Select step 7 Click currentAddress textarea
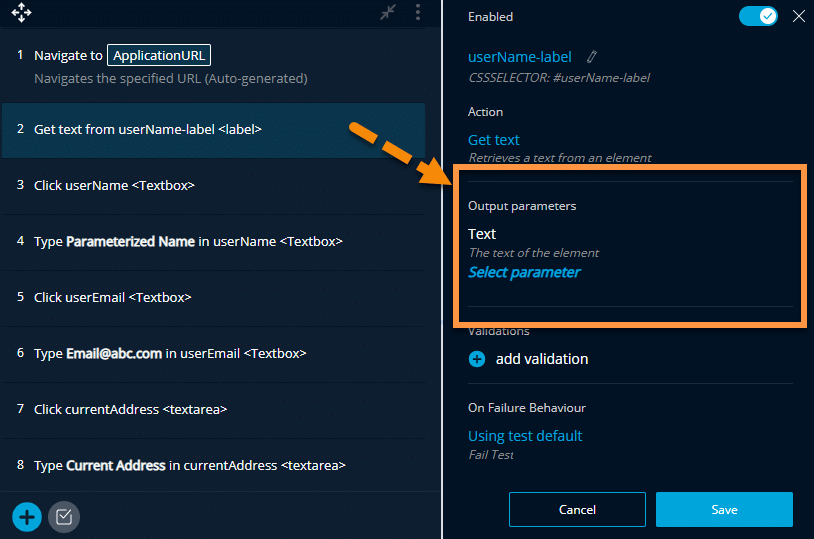 point(213,410)
